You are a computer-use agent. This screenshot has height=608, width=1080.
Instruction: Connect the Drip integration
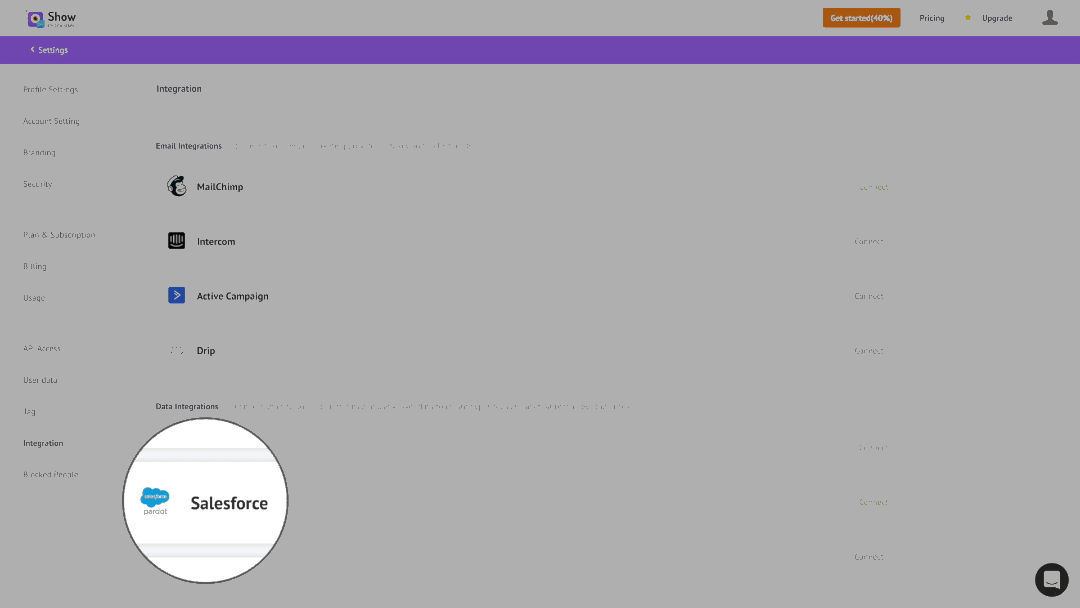[869, 351]
